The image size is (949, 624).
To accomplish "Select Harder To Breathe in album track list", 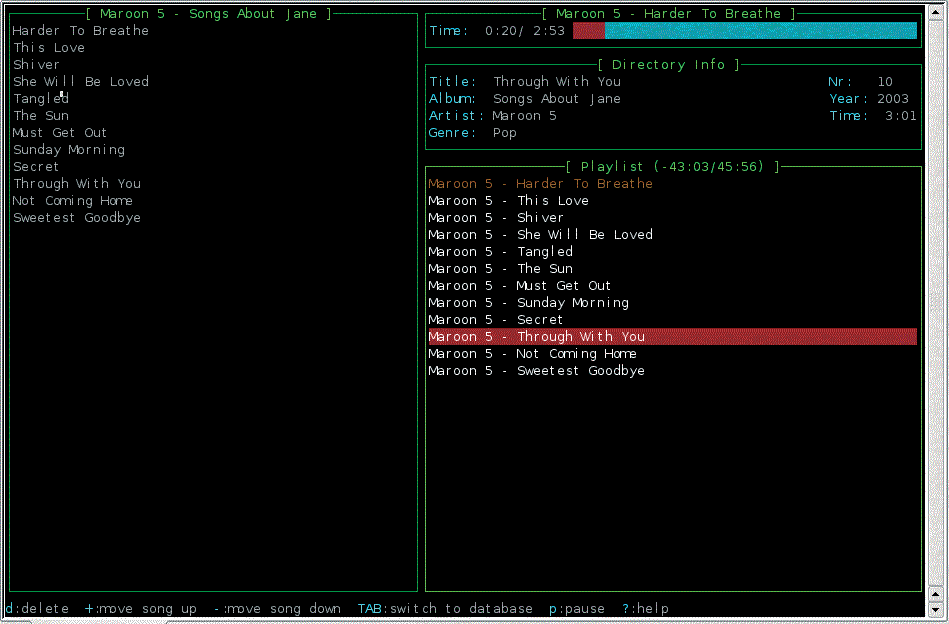I will pyautogui.click(x=80, y=31).
